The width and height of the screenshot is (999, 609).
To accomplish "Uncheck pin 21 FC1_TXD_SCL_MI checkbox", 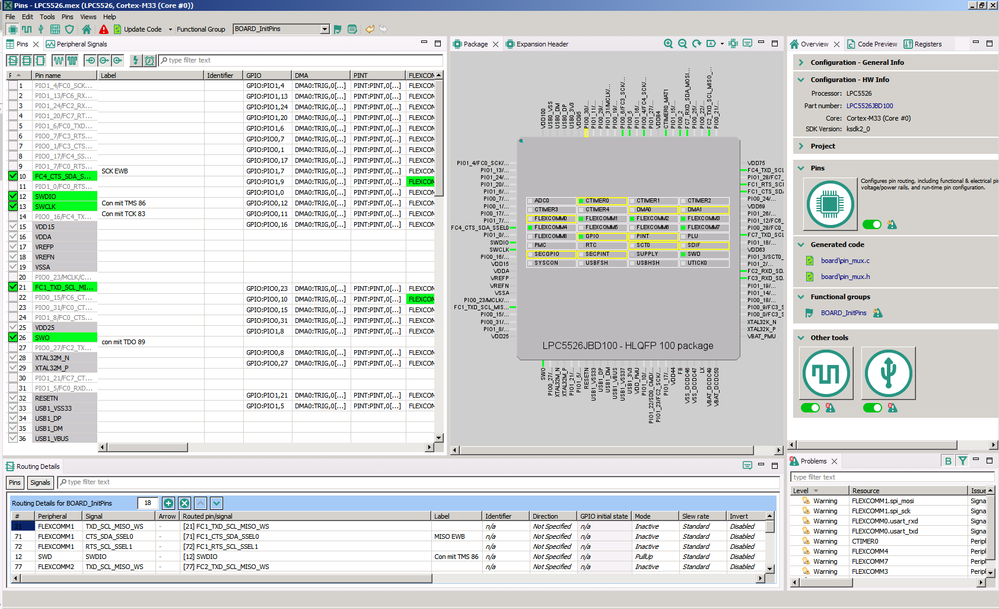I will [13, 287].
